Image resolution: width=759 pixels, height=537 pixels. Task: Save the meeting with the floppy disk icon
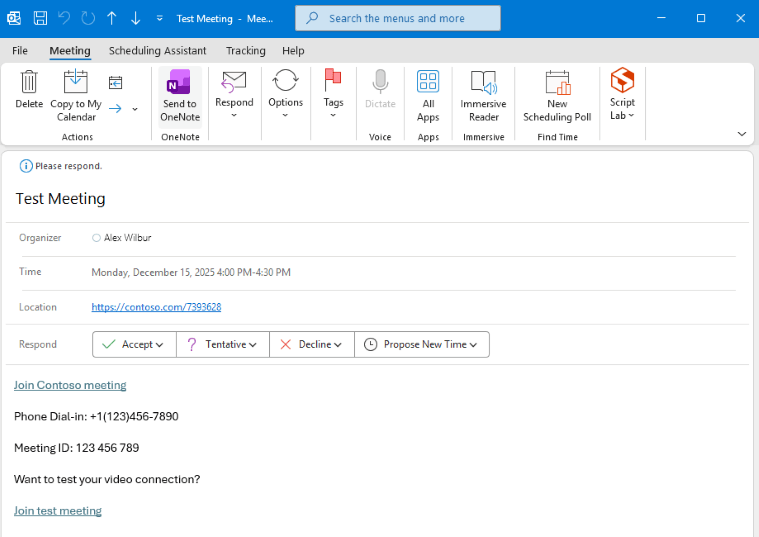pos(40,18)
